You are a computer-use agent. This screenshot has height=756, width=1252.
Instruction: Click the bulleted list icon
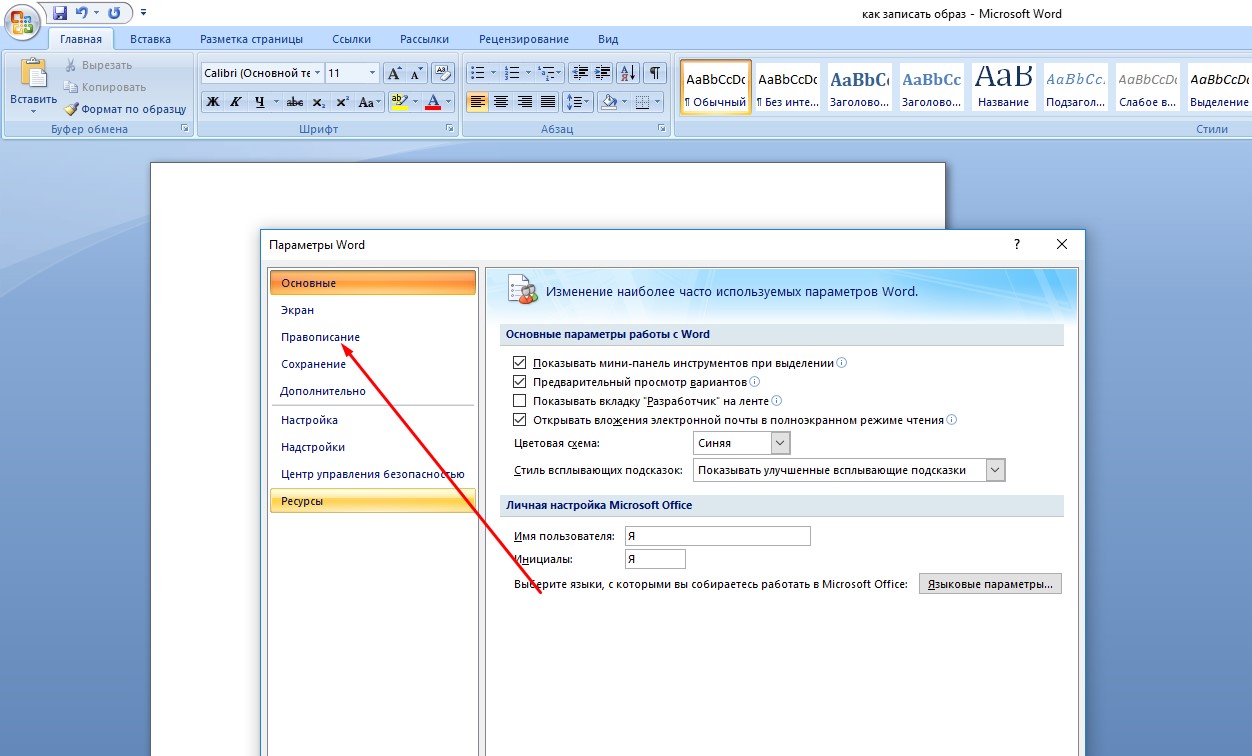tap(477, 73)
